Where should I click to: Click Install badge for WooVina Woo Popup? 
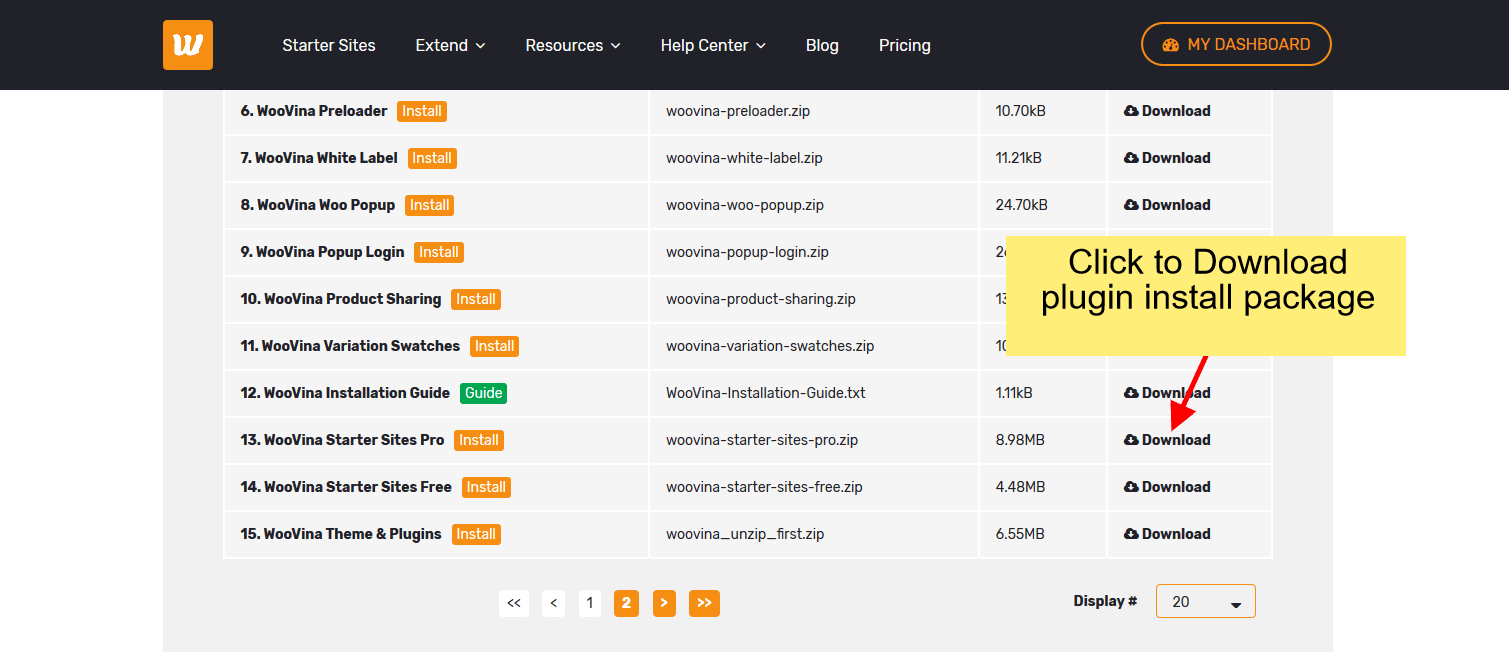tap(430, 205)
